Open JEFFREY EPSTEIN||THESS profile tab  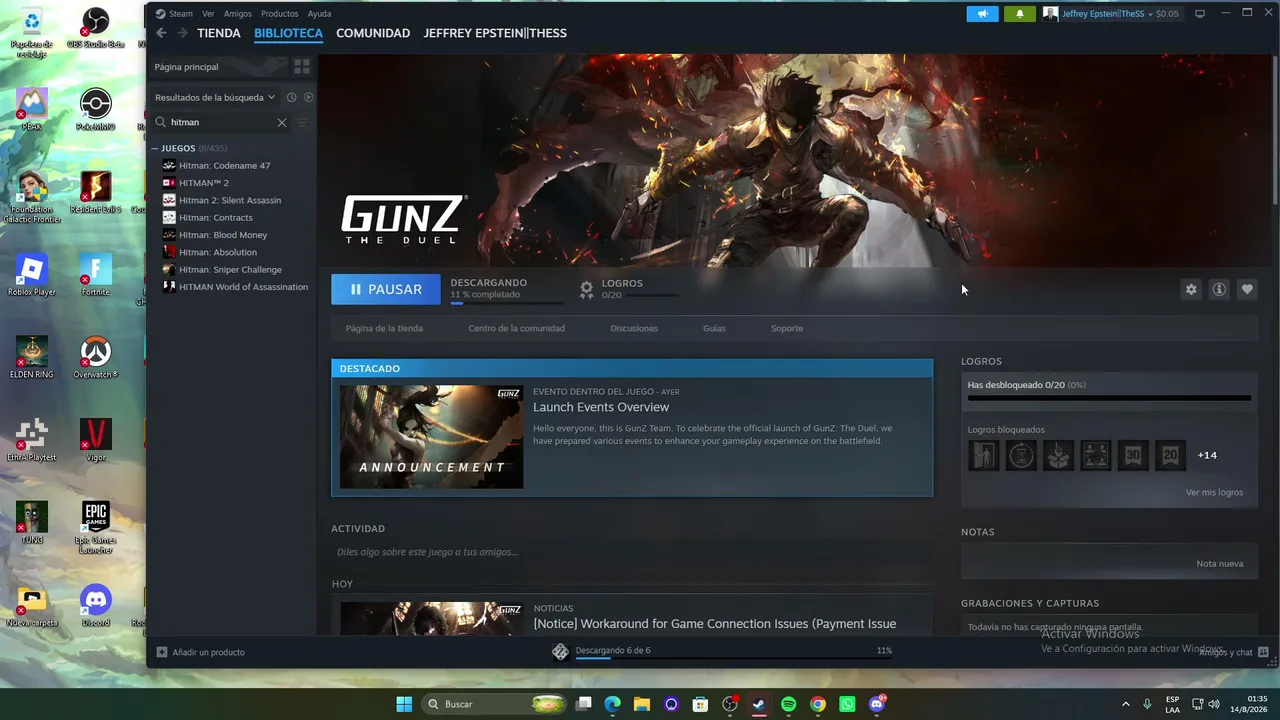click(495, 33)
